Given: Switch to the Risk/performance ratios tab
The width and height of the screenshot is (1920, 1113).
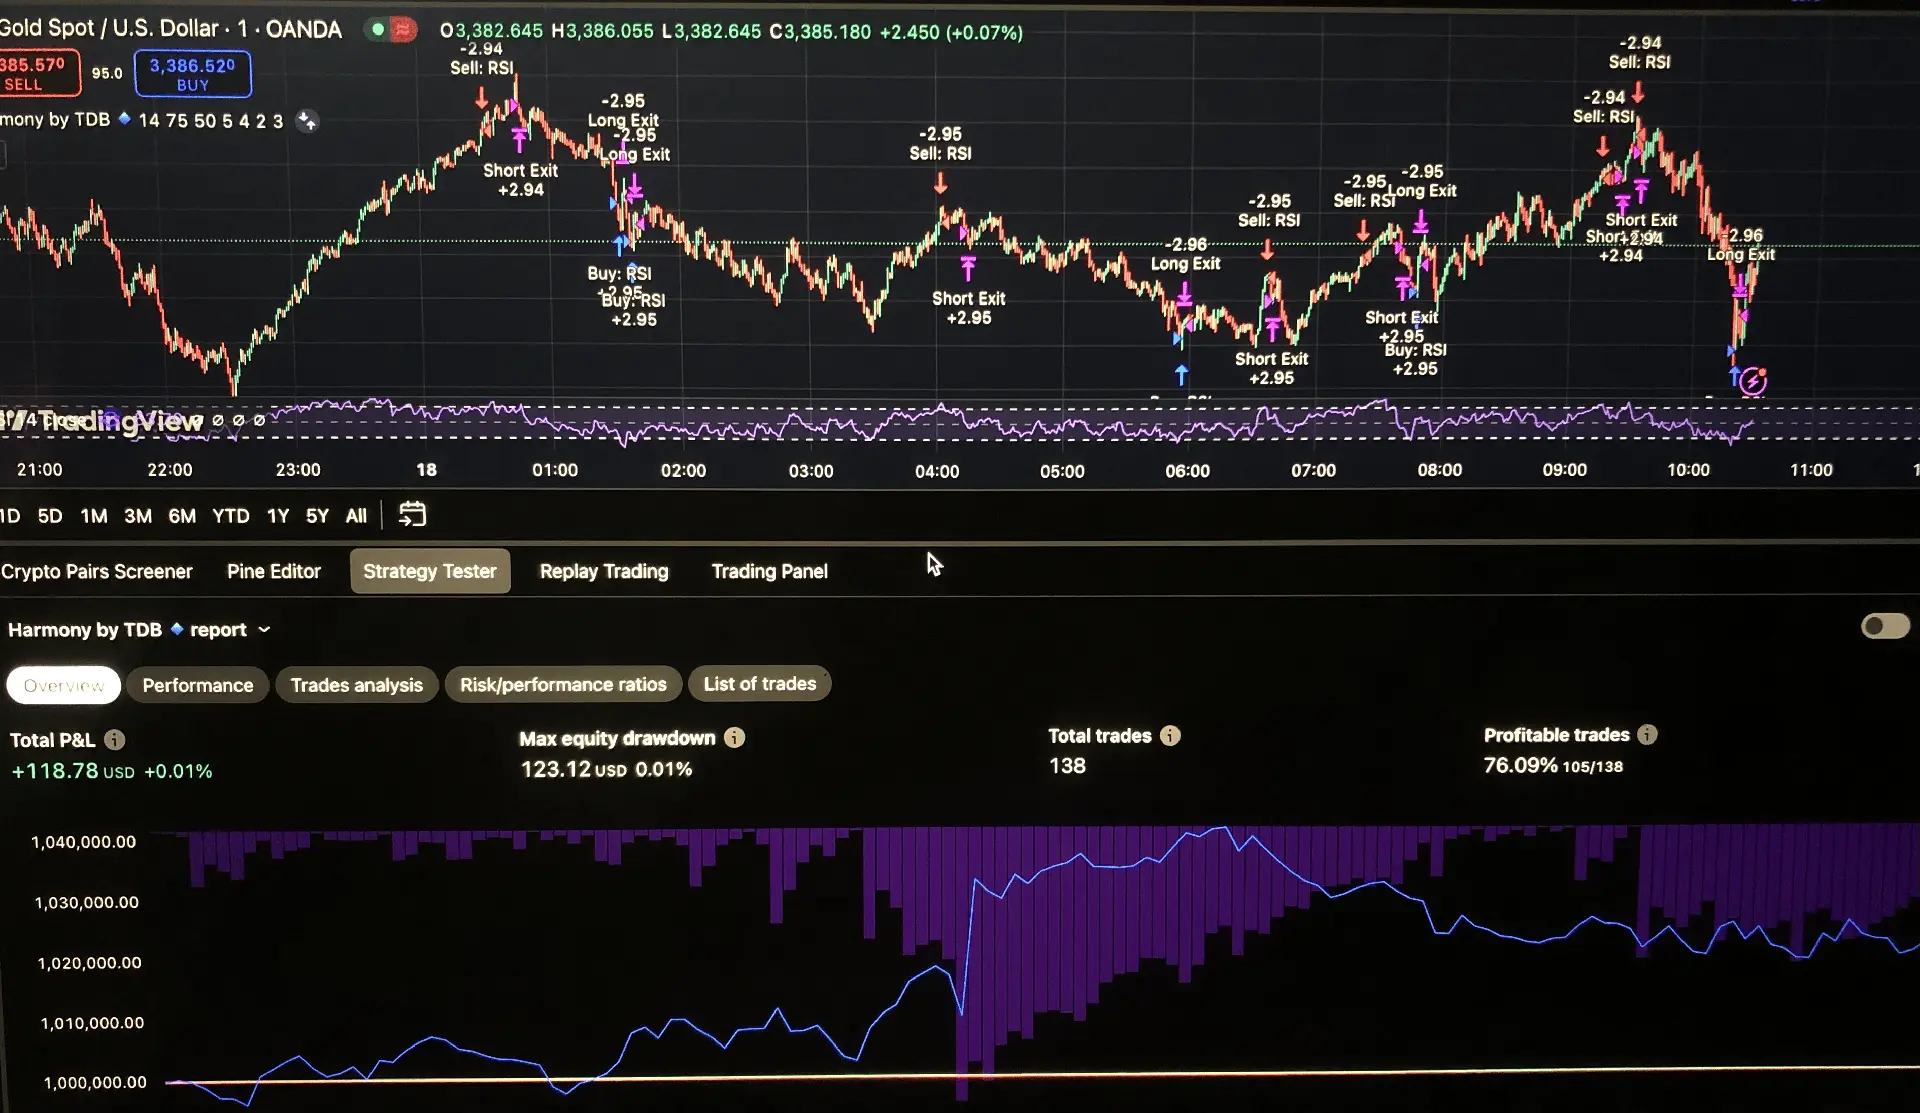Looking at the screenshot, I should coord(563,684).
